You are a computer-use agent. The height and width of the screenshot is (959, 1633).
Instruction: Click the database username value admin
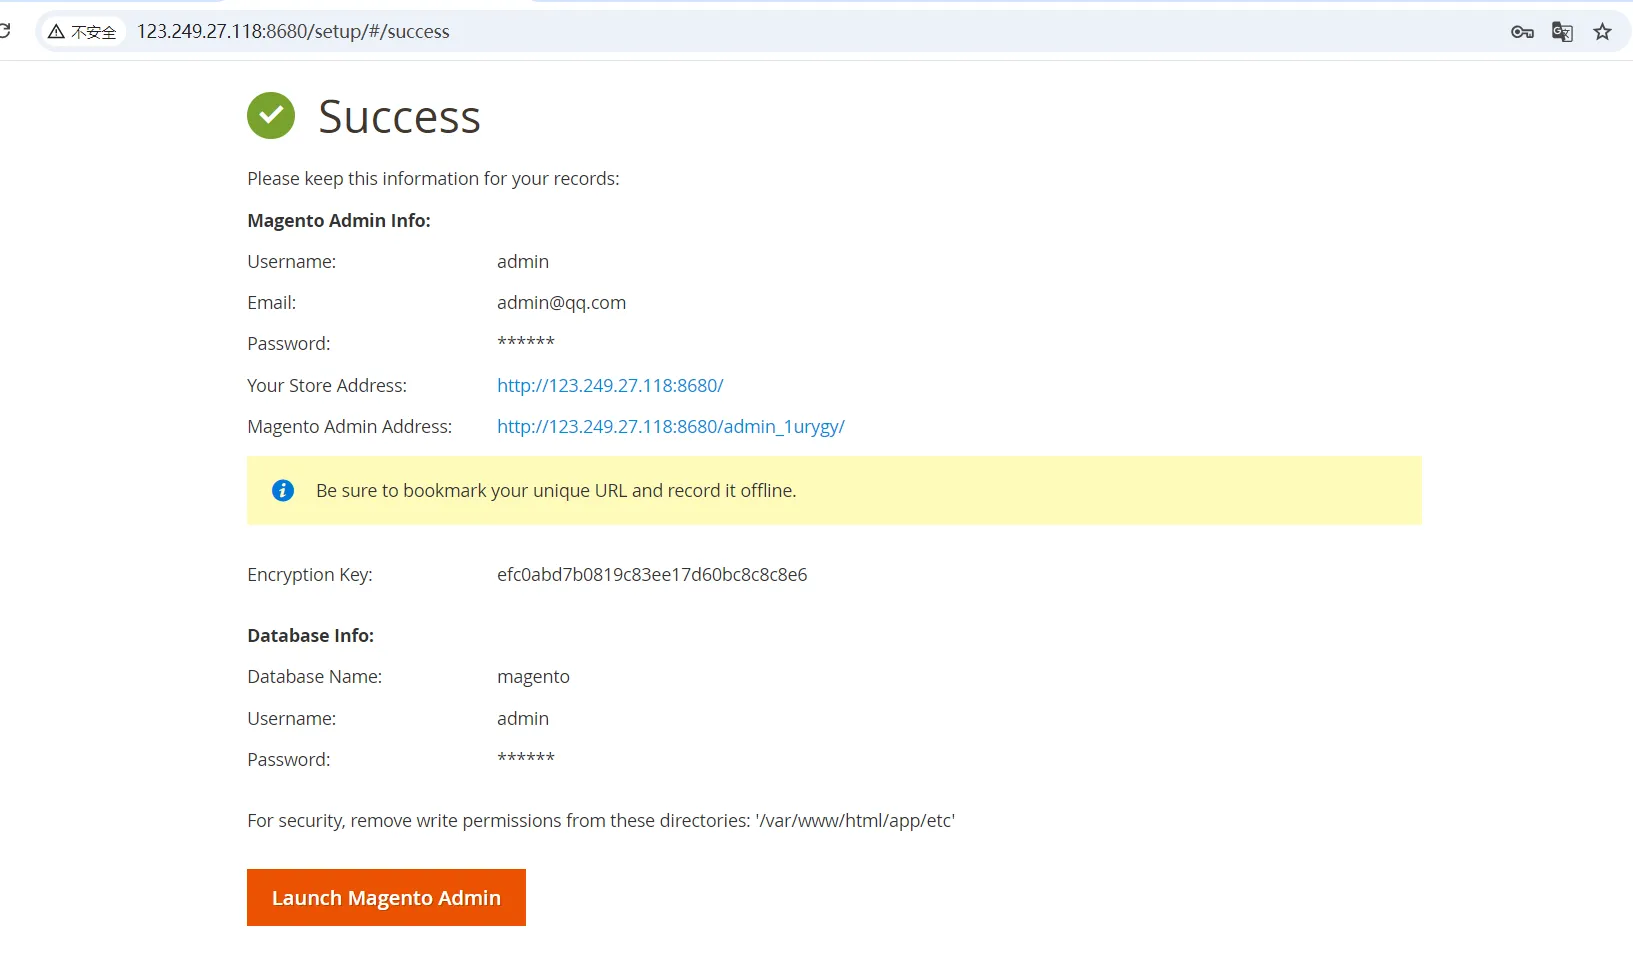(523, 719)
